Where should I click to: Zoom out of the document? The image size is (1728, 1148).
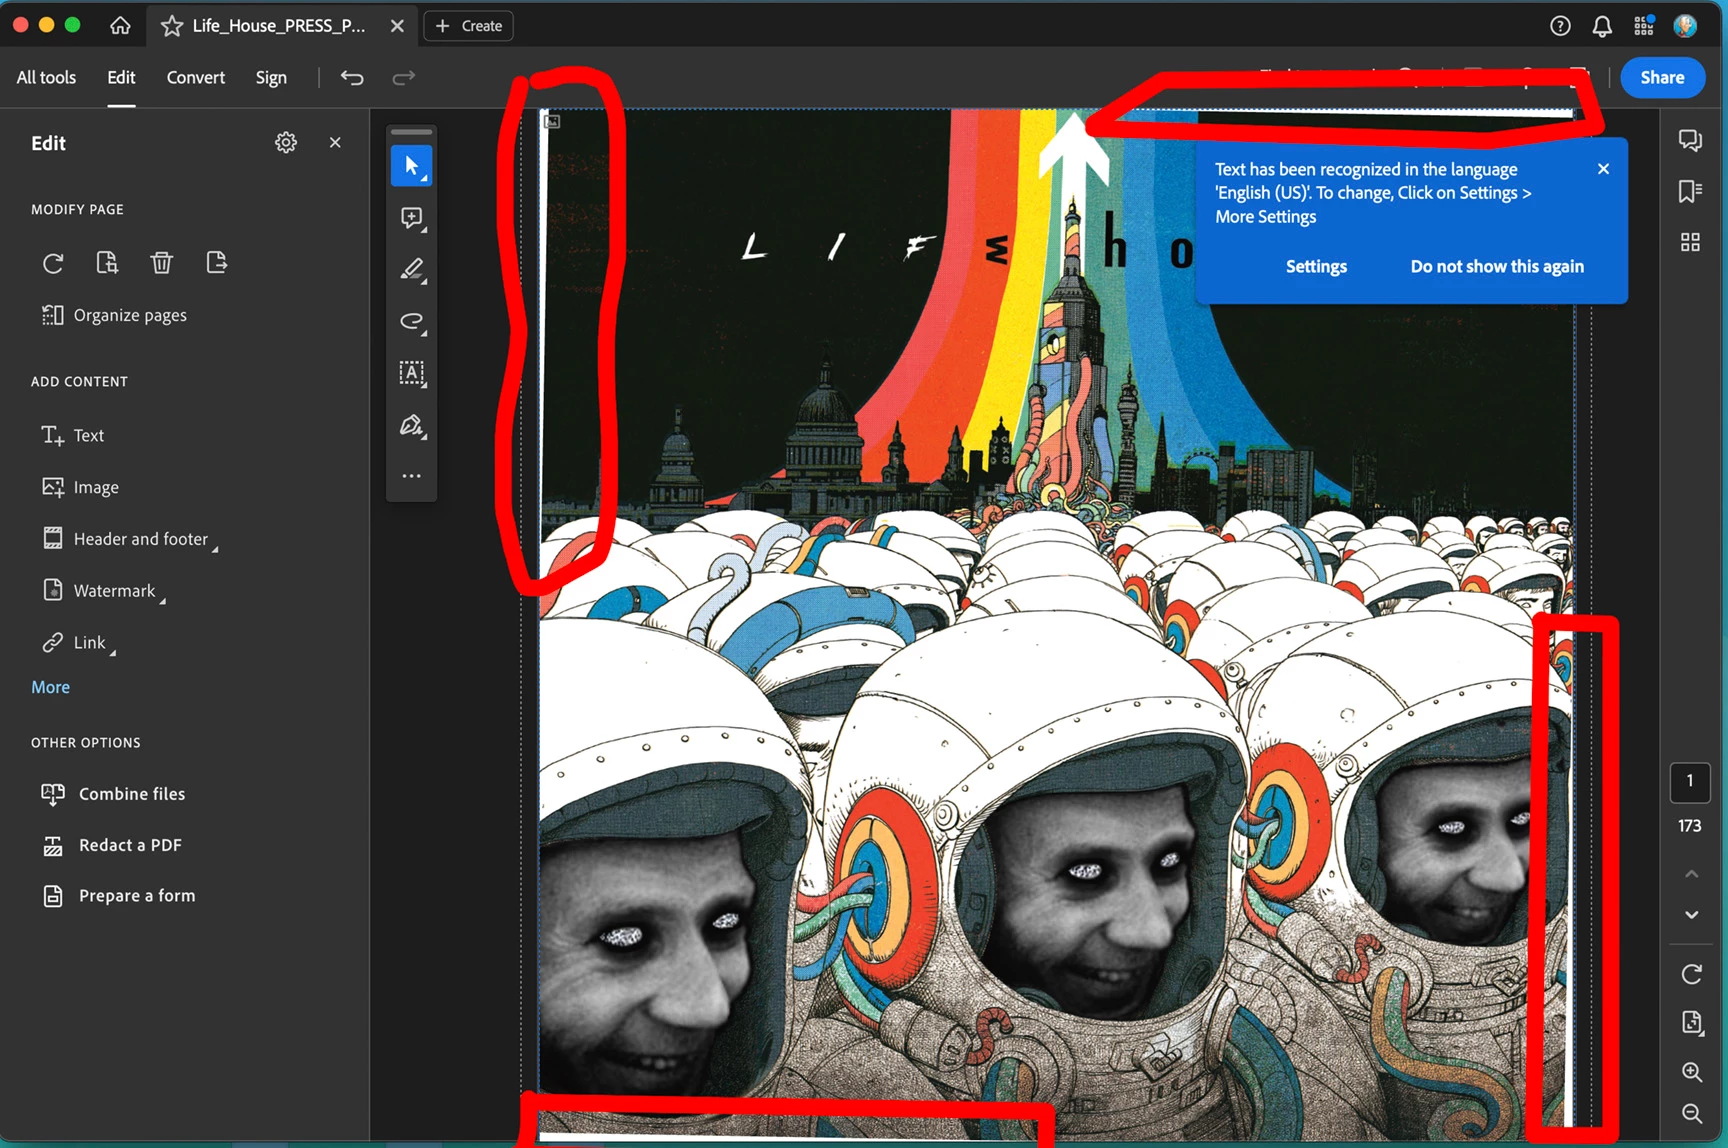[x=1691, y=1114]
